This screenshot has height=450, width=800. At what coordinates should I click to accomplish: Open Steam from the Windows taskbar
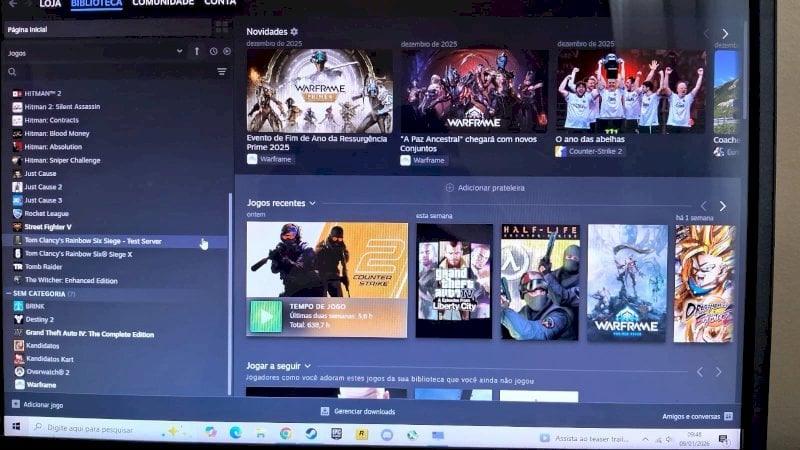(x=311, y=433)
